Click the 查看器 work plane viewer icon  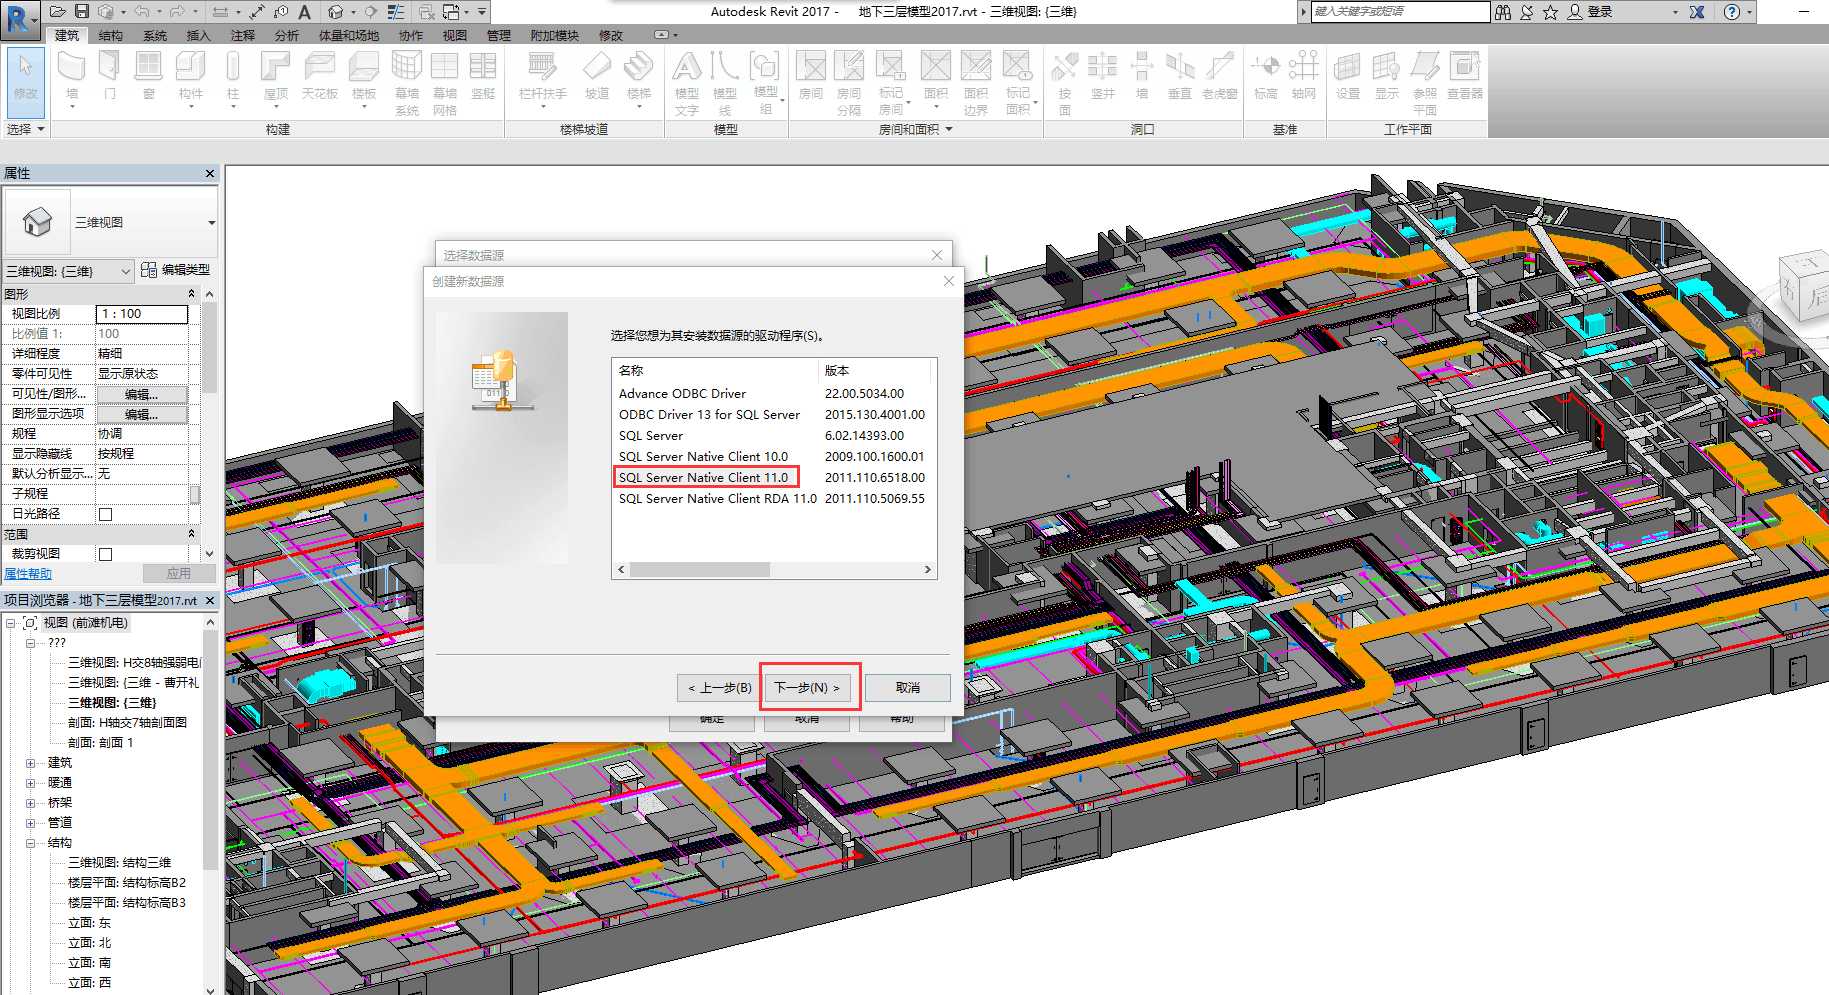(1465, 77)
